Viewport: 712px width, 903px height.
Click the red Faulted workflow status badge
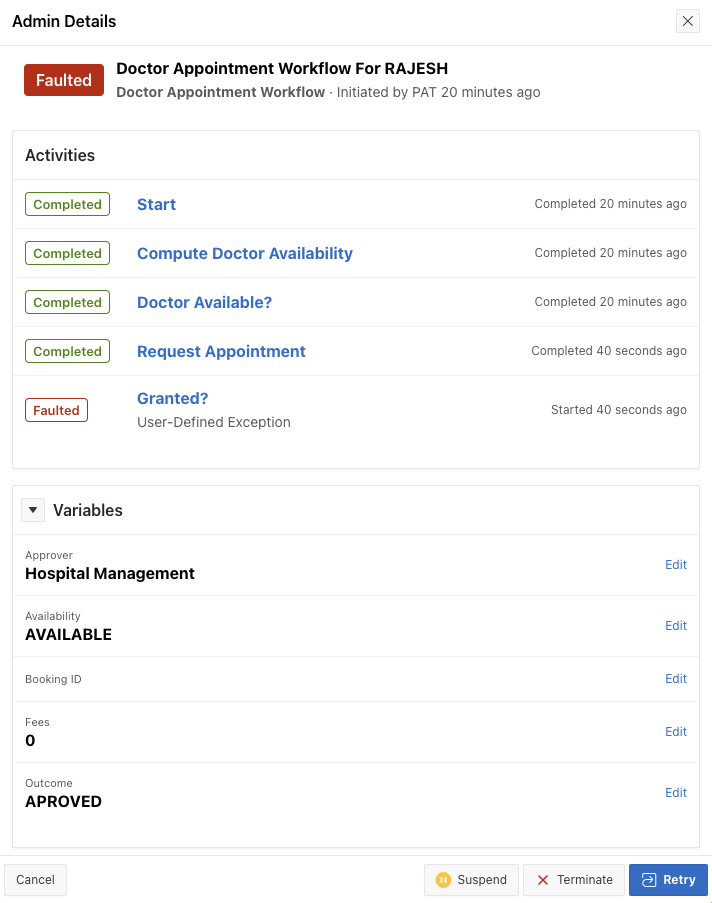(x=64, y=80)
